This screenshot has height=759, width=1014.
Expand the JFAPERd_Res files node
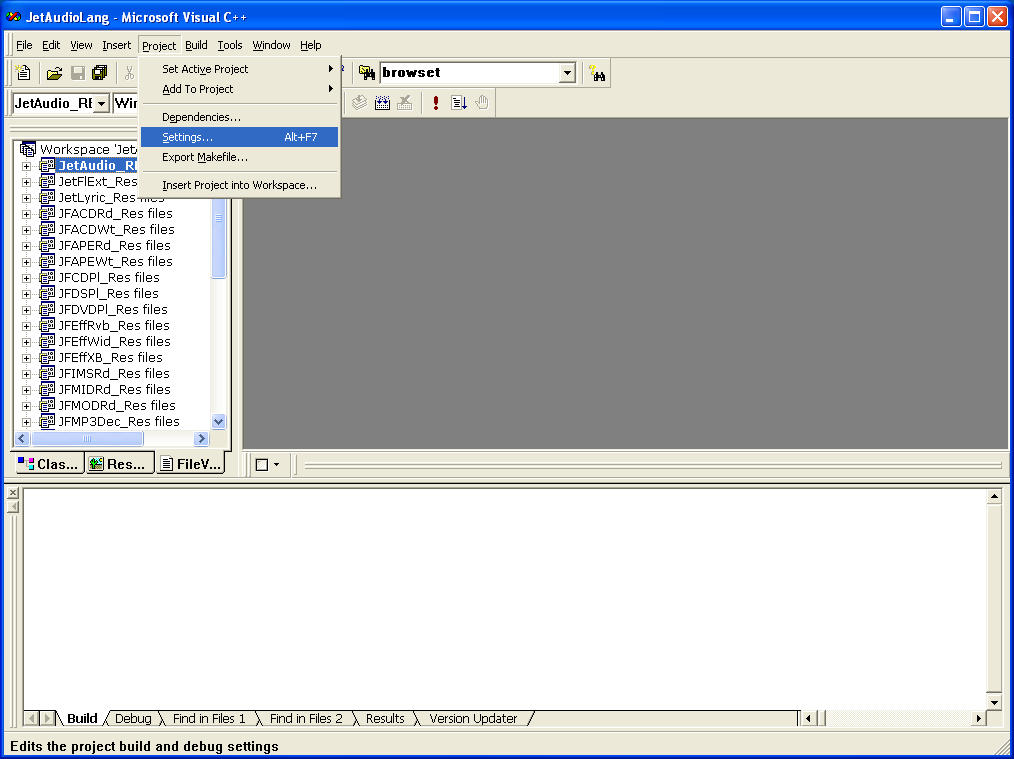[x=27, y=246]
